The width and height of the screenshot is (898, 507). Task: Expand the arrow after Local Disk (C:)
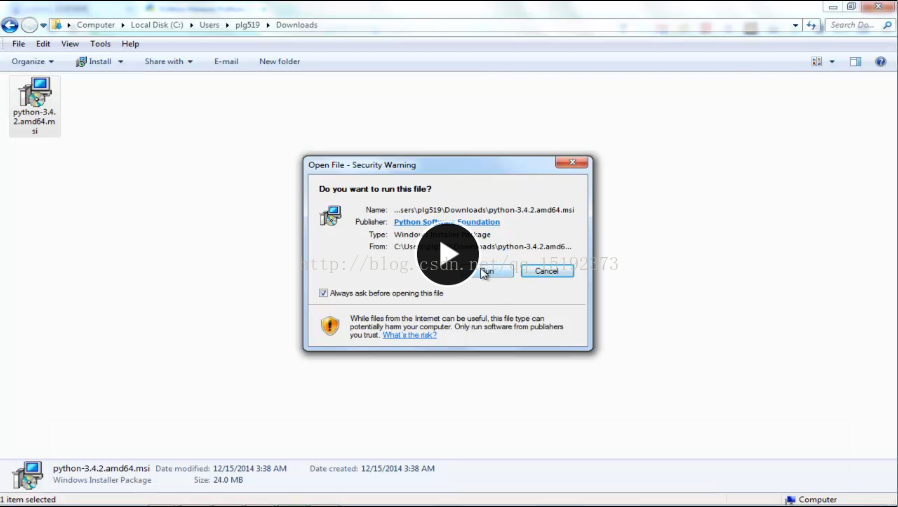tap(191, 25)
